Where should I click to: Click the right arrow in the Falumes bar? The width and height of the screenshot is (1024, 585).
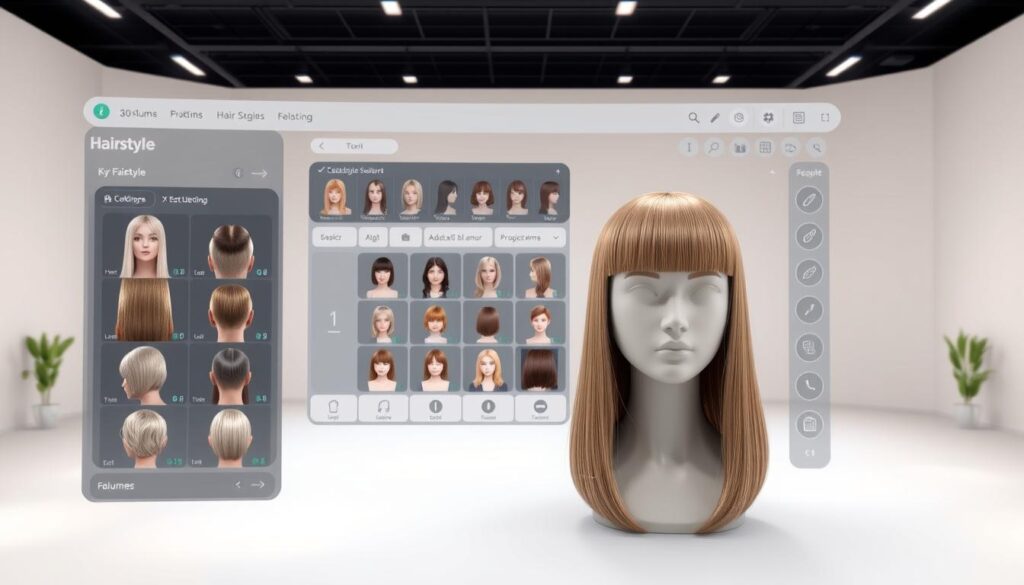258,484
